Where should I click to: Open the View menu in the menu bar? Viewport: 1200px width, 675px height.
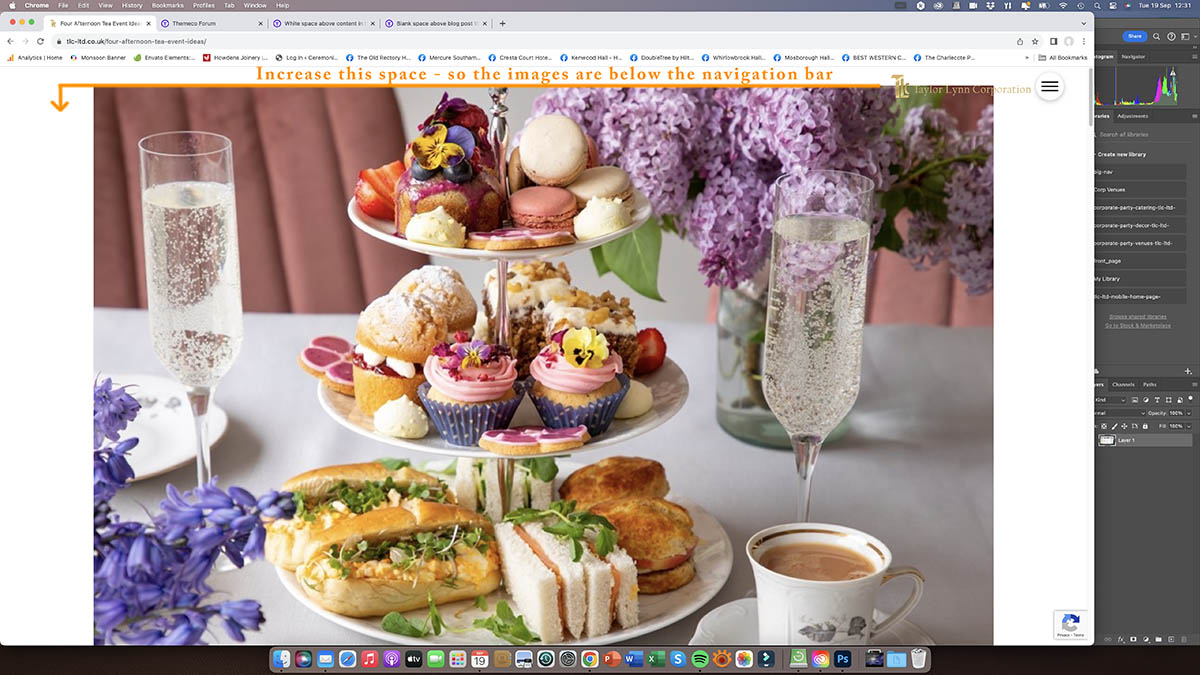(x=105, y=5)
